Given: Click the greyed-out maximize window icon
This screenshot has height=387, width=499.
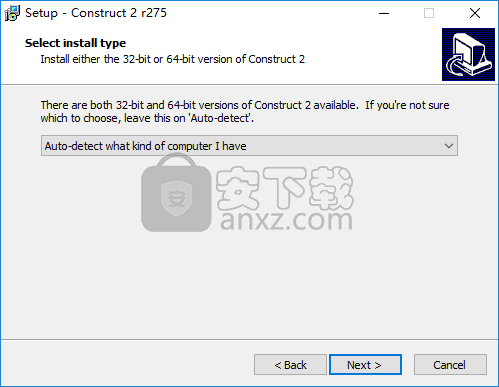Looking at the screenshot, I should click(x=429, y=13).
